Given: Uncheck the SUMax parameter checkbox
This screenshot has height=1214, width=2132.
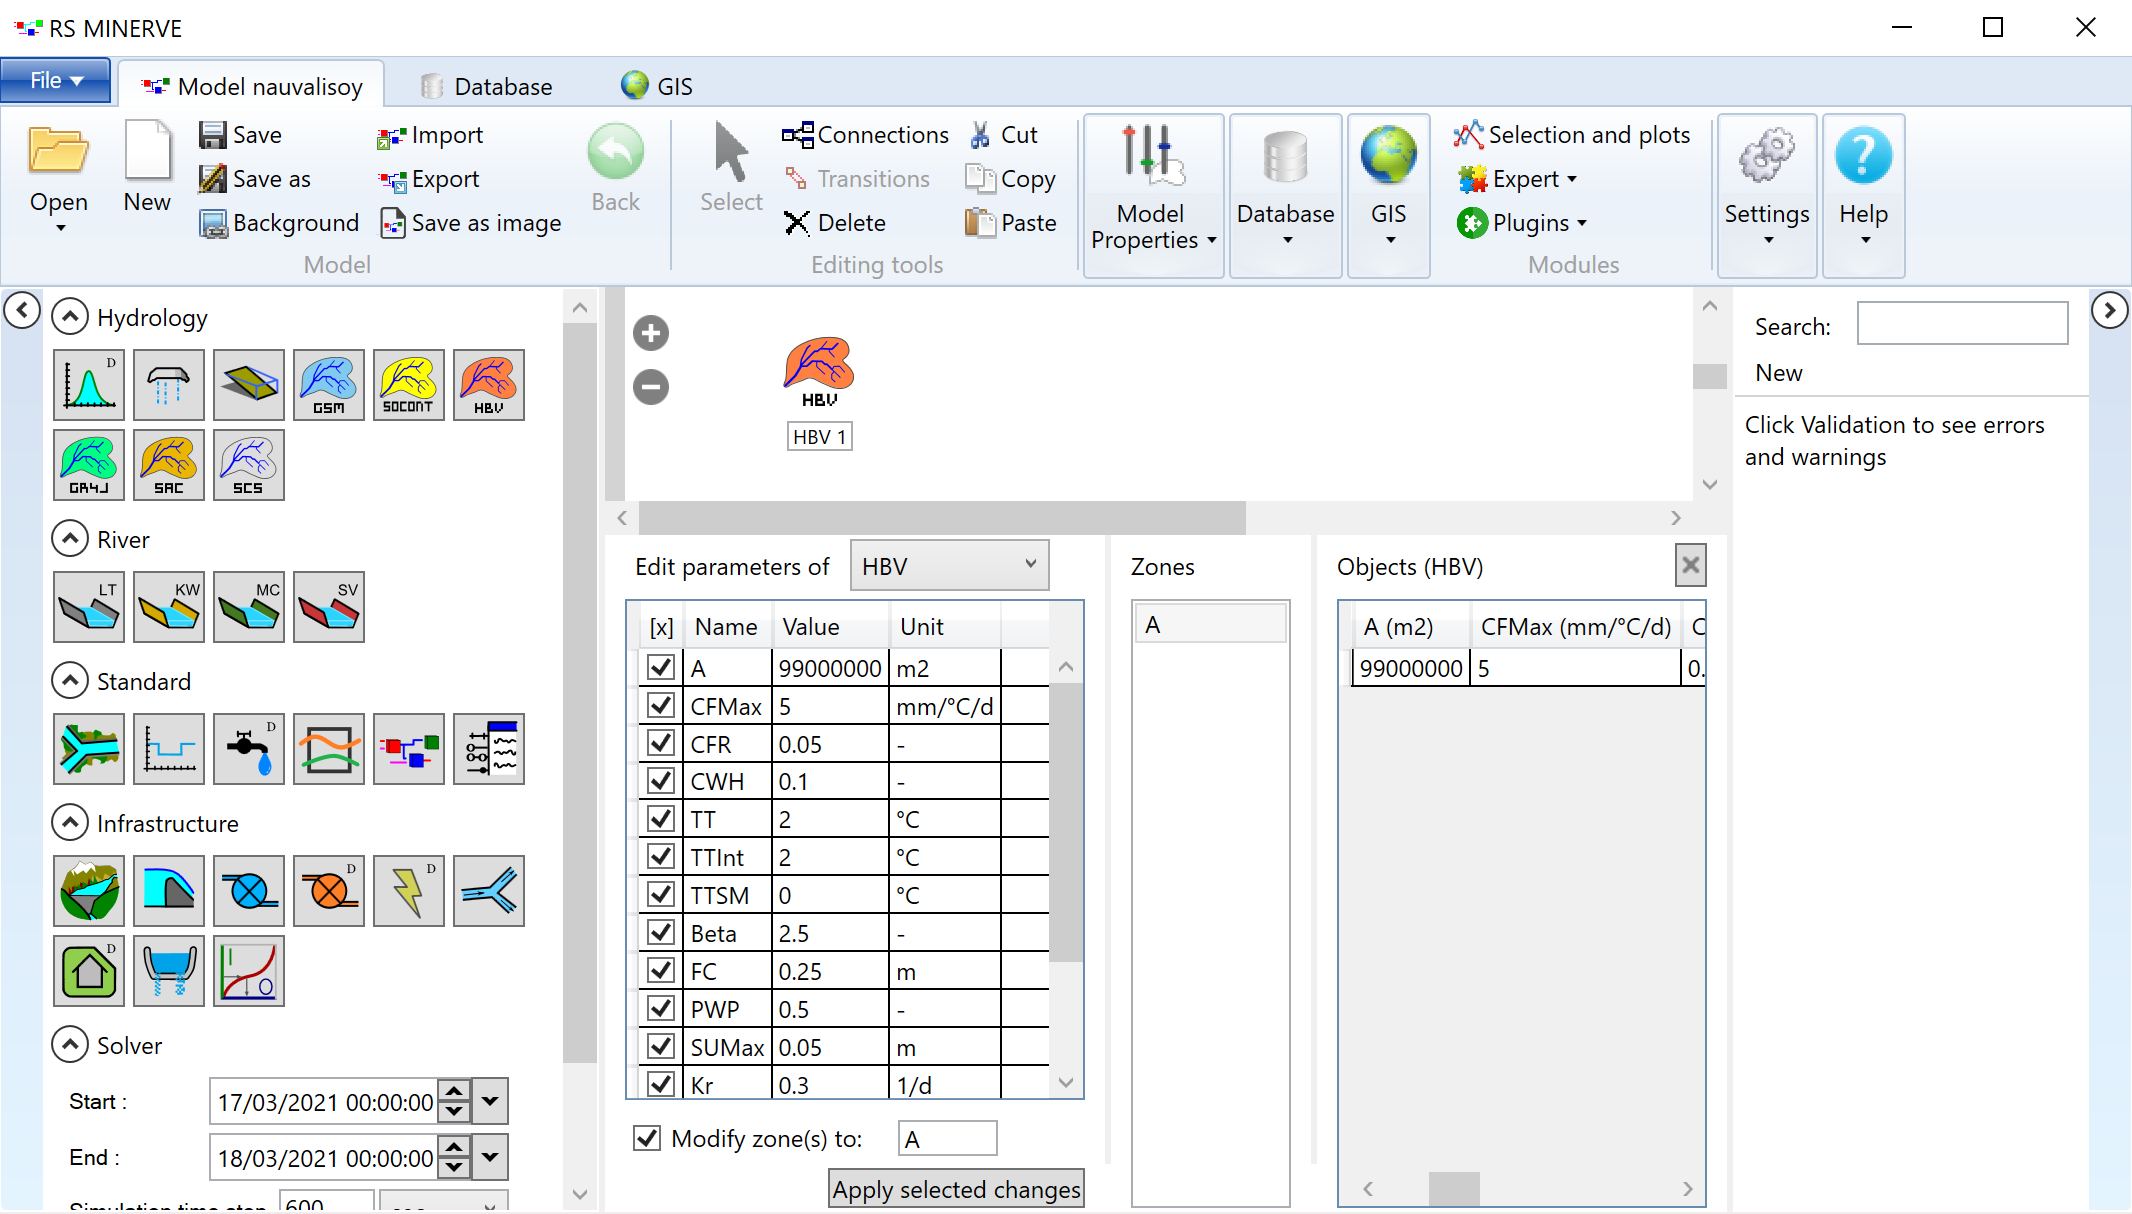Looking at the screenshot, I should tap(660, 1047).
